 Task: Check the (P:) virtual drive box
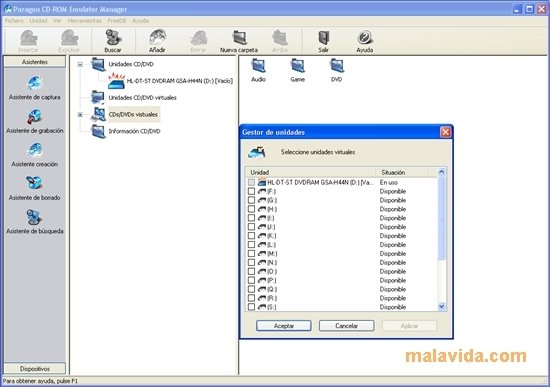point(251,280)
